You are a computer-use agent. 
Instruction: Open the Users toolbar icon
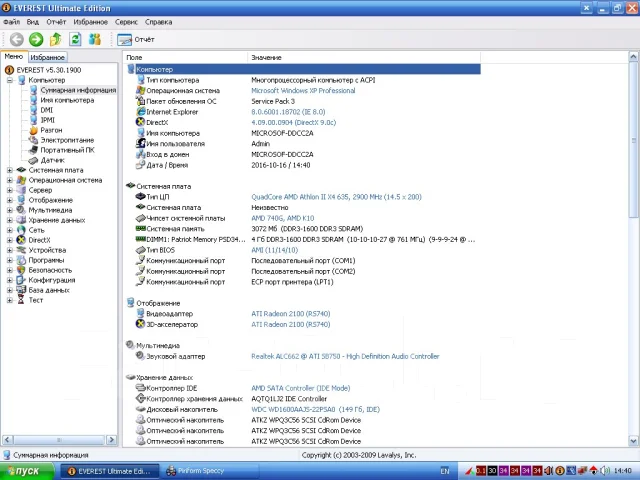(x=95, y=40)
